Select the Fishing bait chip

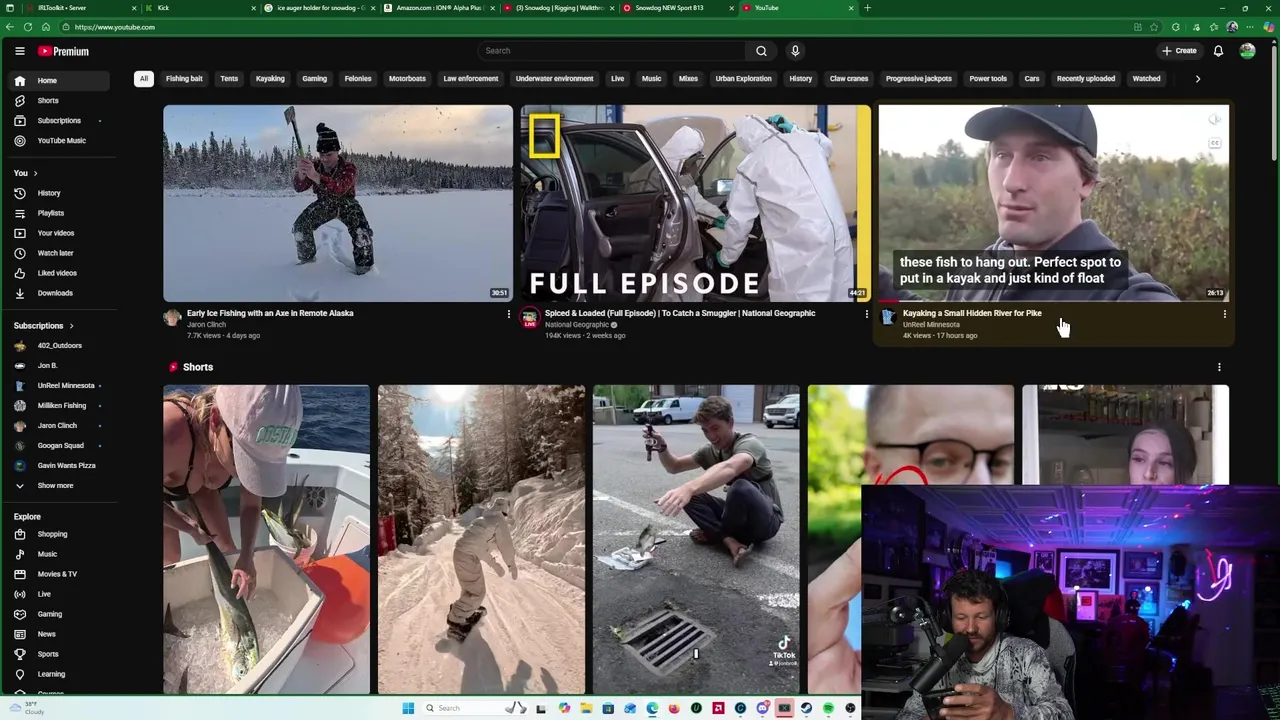click(184, 79)
